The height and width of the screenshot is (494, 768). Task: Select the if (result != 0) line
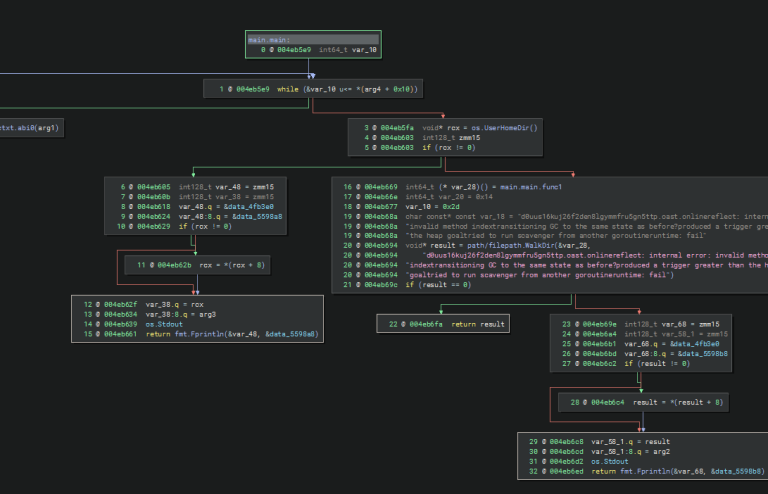657,363
